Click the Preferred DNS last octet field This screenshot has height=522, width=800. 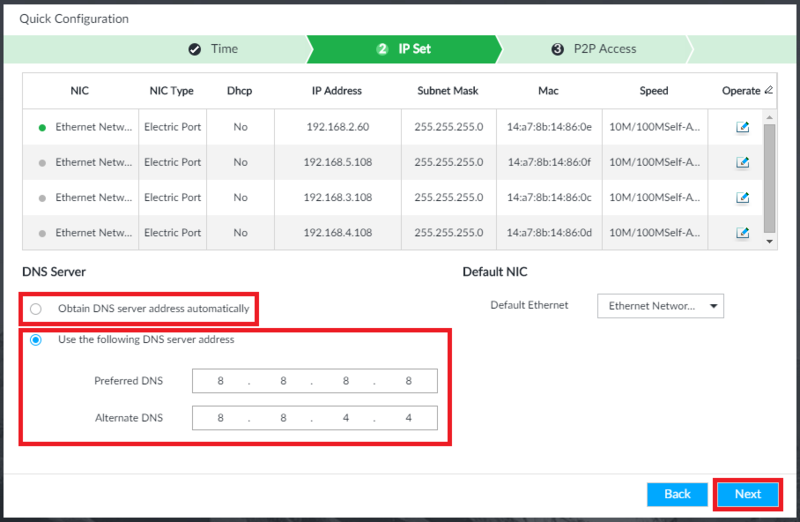(409, 381)
